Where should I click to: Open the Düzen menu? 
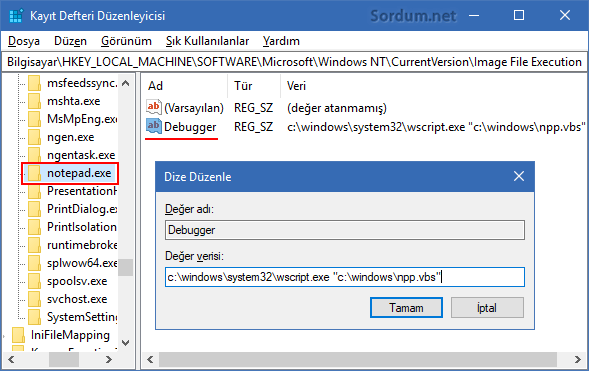tap(70, 41)
